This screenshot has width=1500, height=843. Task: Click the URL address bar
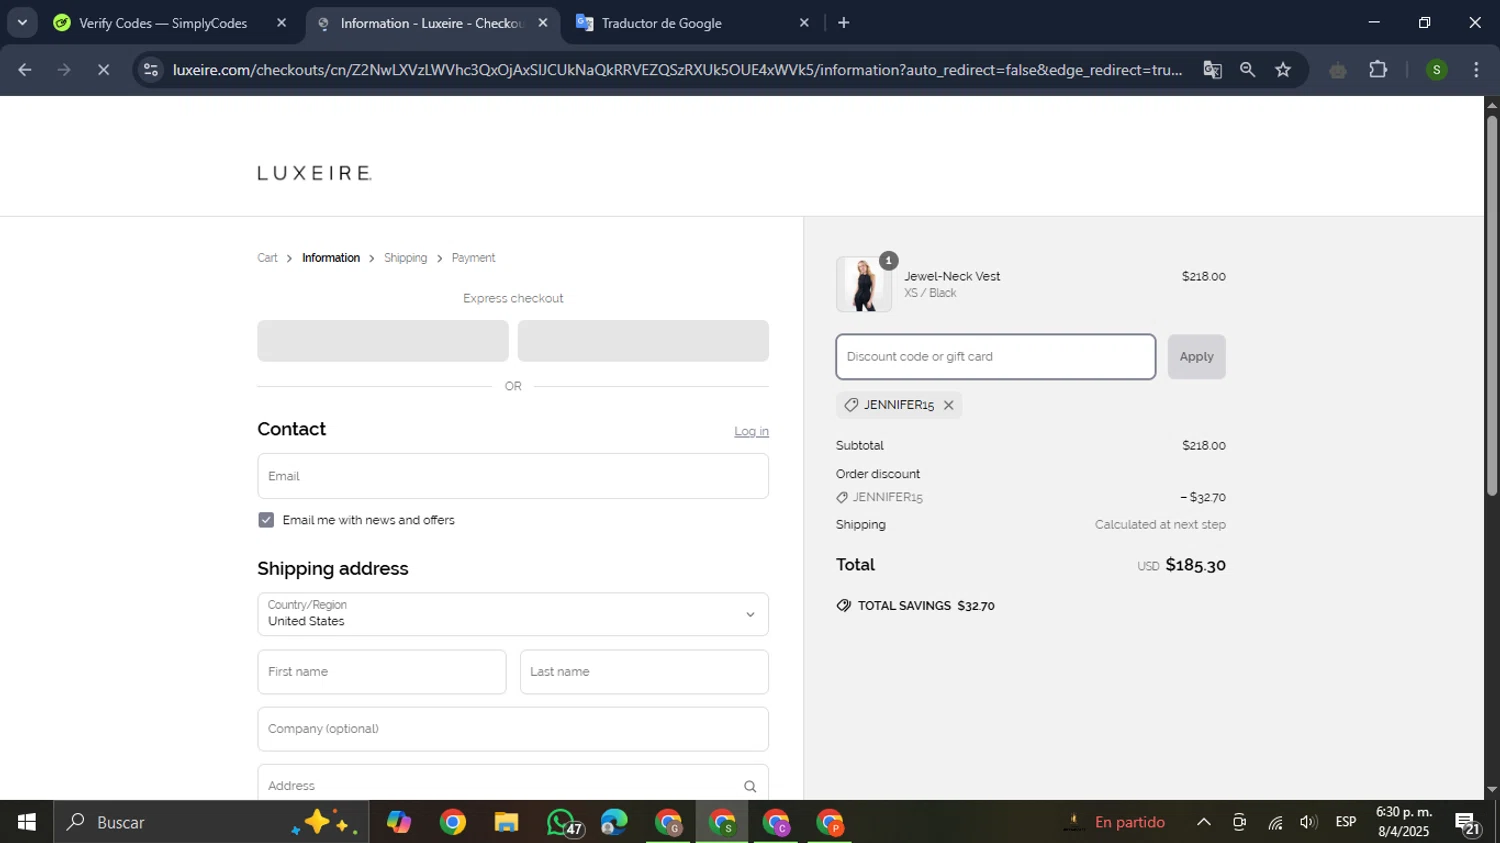point(677,70)
